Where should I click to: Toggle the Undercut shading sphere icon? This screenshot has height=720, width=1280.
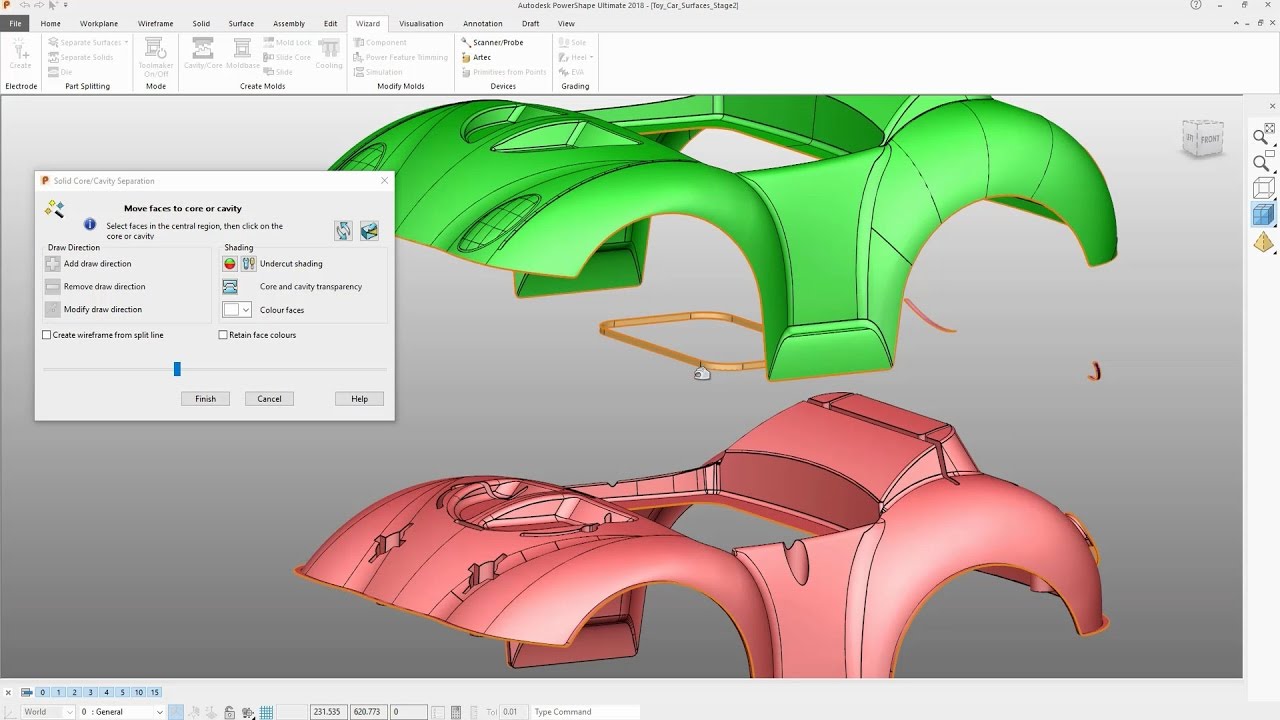click(230, 264)
